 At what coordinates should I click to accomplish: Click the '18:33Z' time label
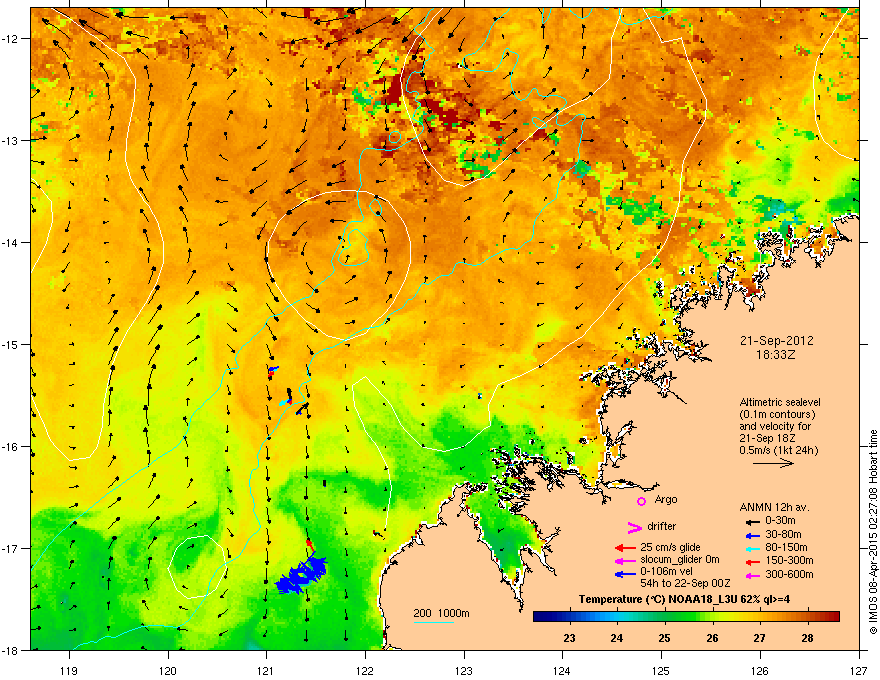[x=776, y=355]
